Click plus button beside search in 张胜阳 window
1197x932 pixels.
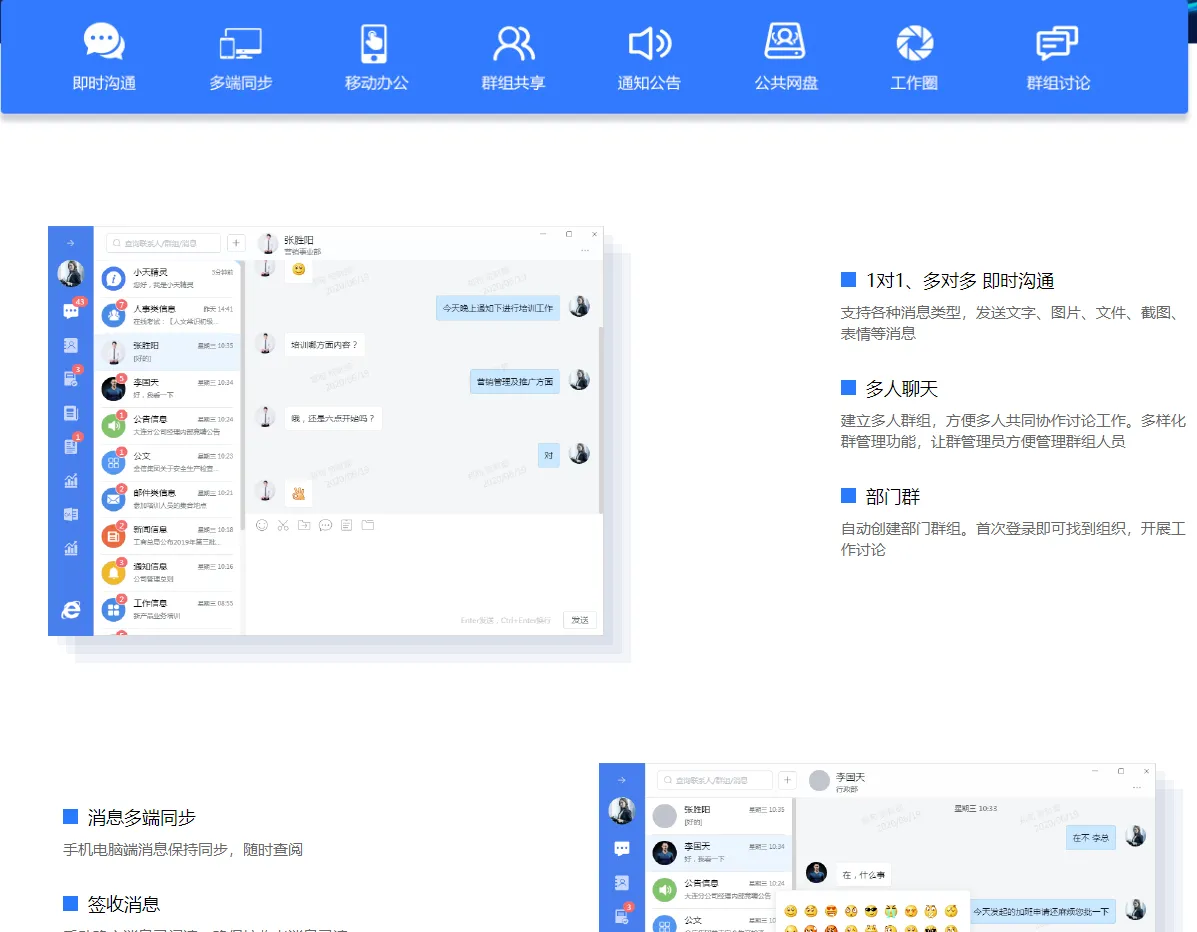tap(236, 243)
